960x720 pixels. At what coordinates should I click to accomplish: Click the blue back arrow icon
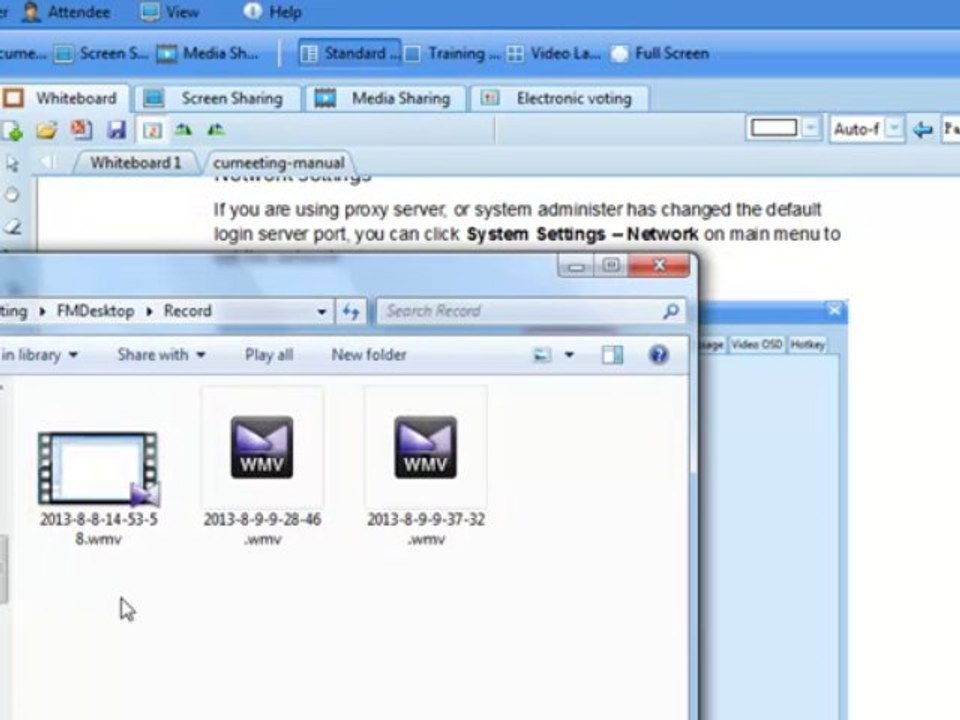[922, 129]
